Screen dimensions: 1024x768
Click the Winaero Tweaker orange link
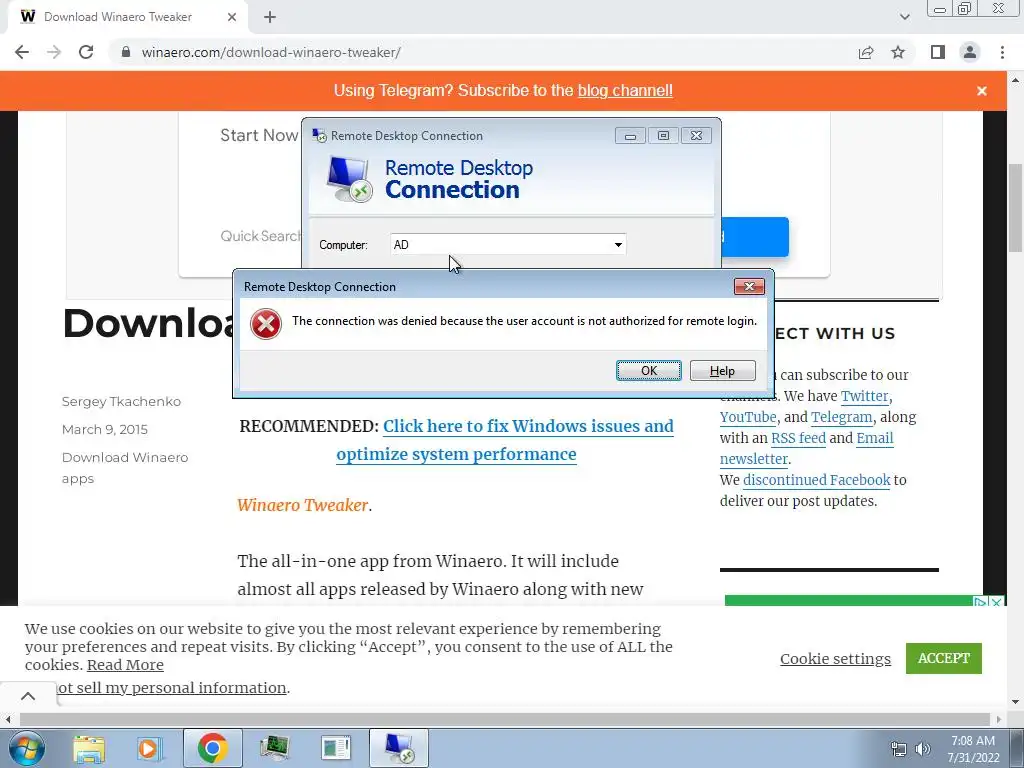pyautogui.click(x=302, y=505)
